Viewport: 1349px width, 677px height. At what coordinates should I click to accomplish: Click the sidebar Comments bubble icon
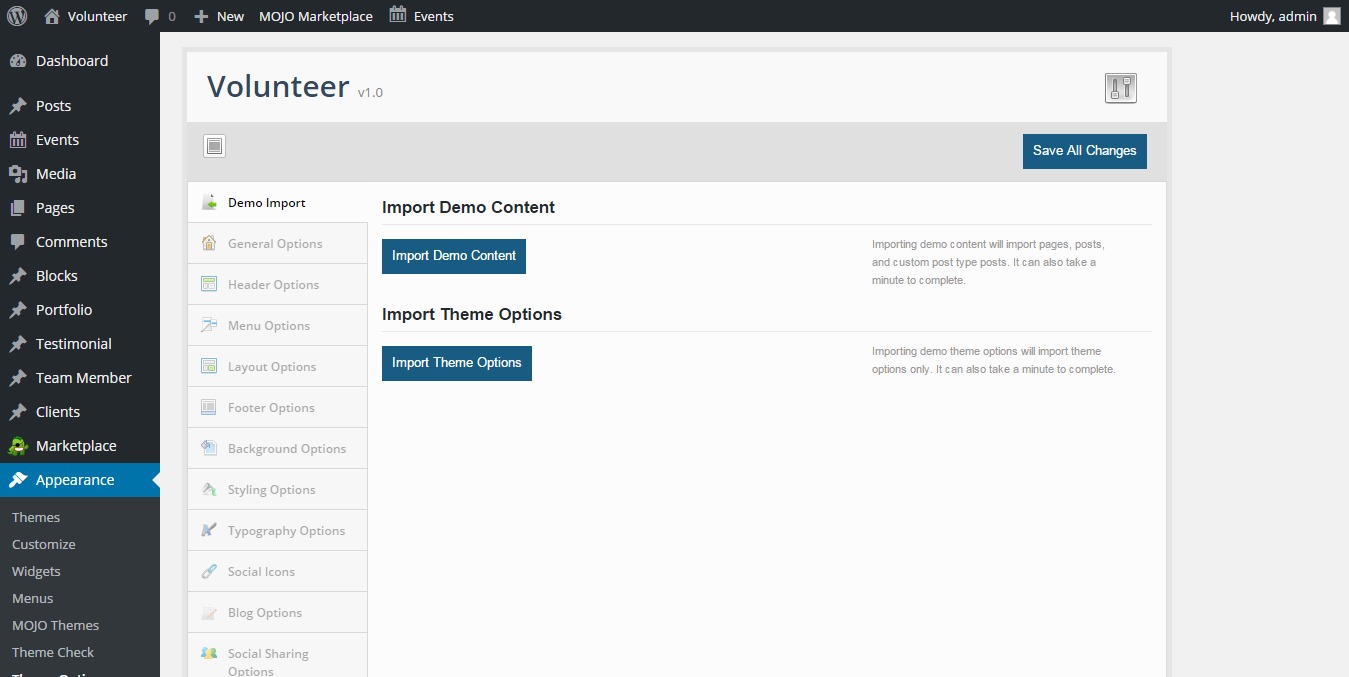[x=18, y=242]
